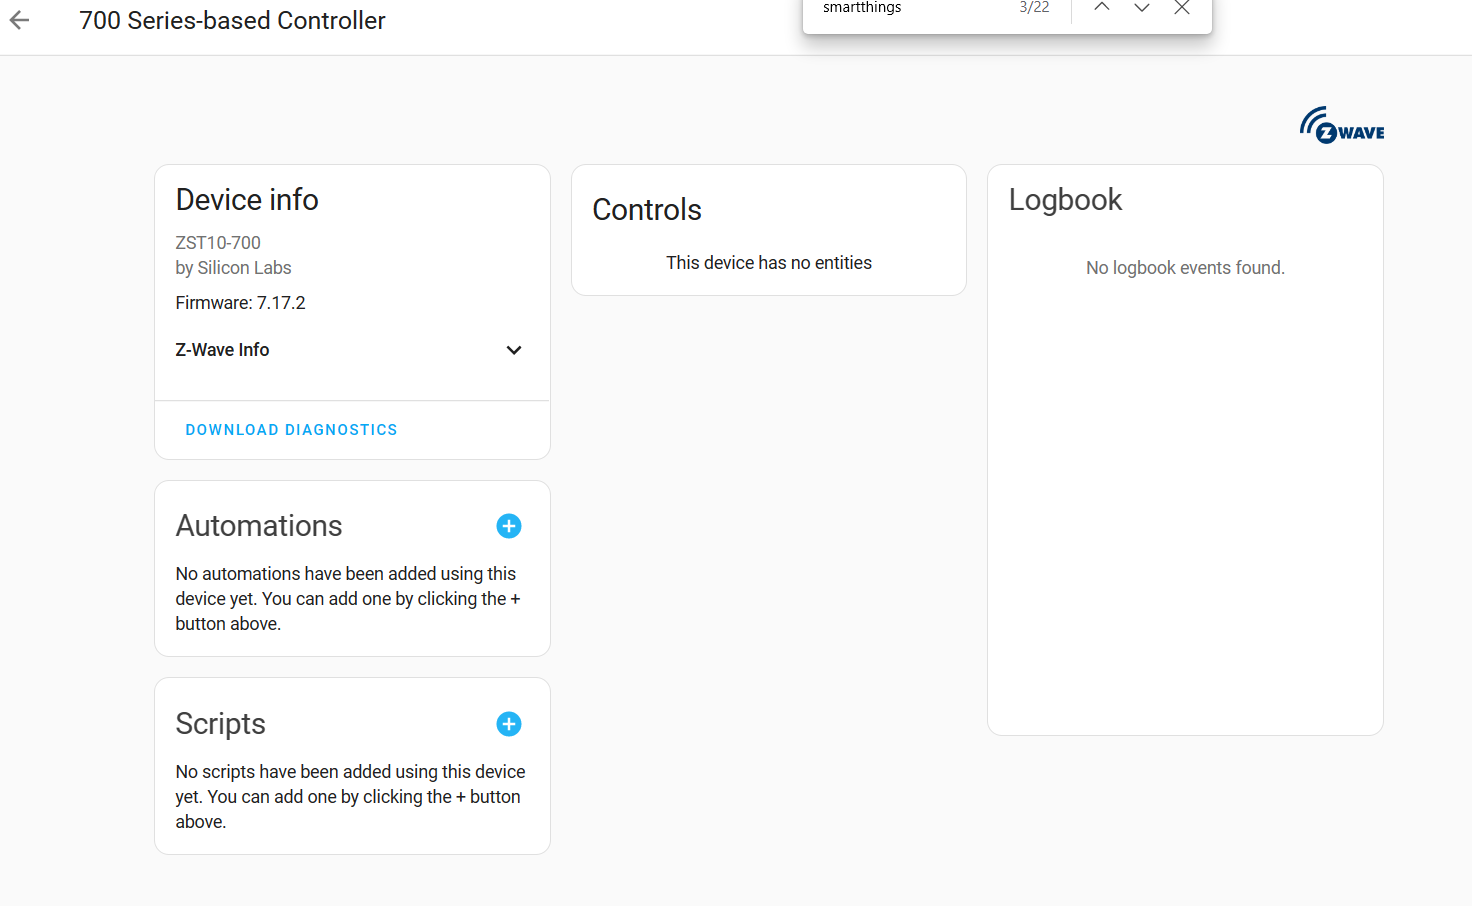Expand the Z-Wave Info section

pyautogui.click(x=514, y=350)
